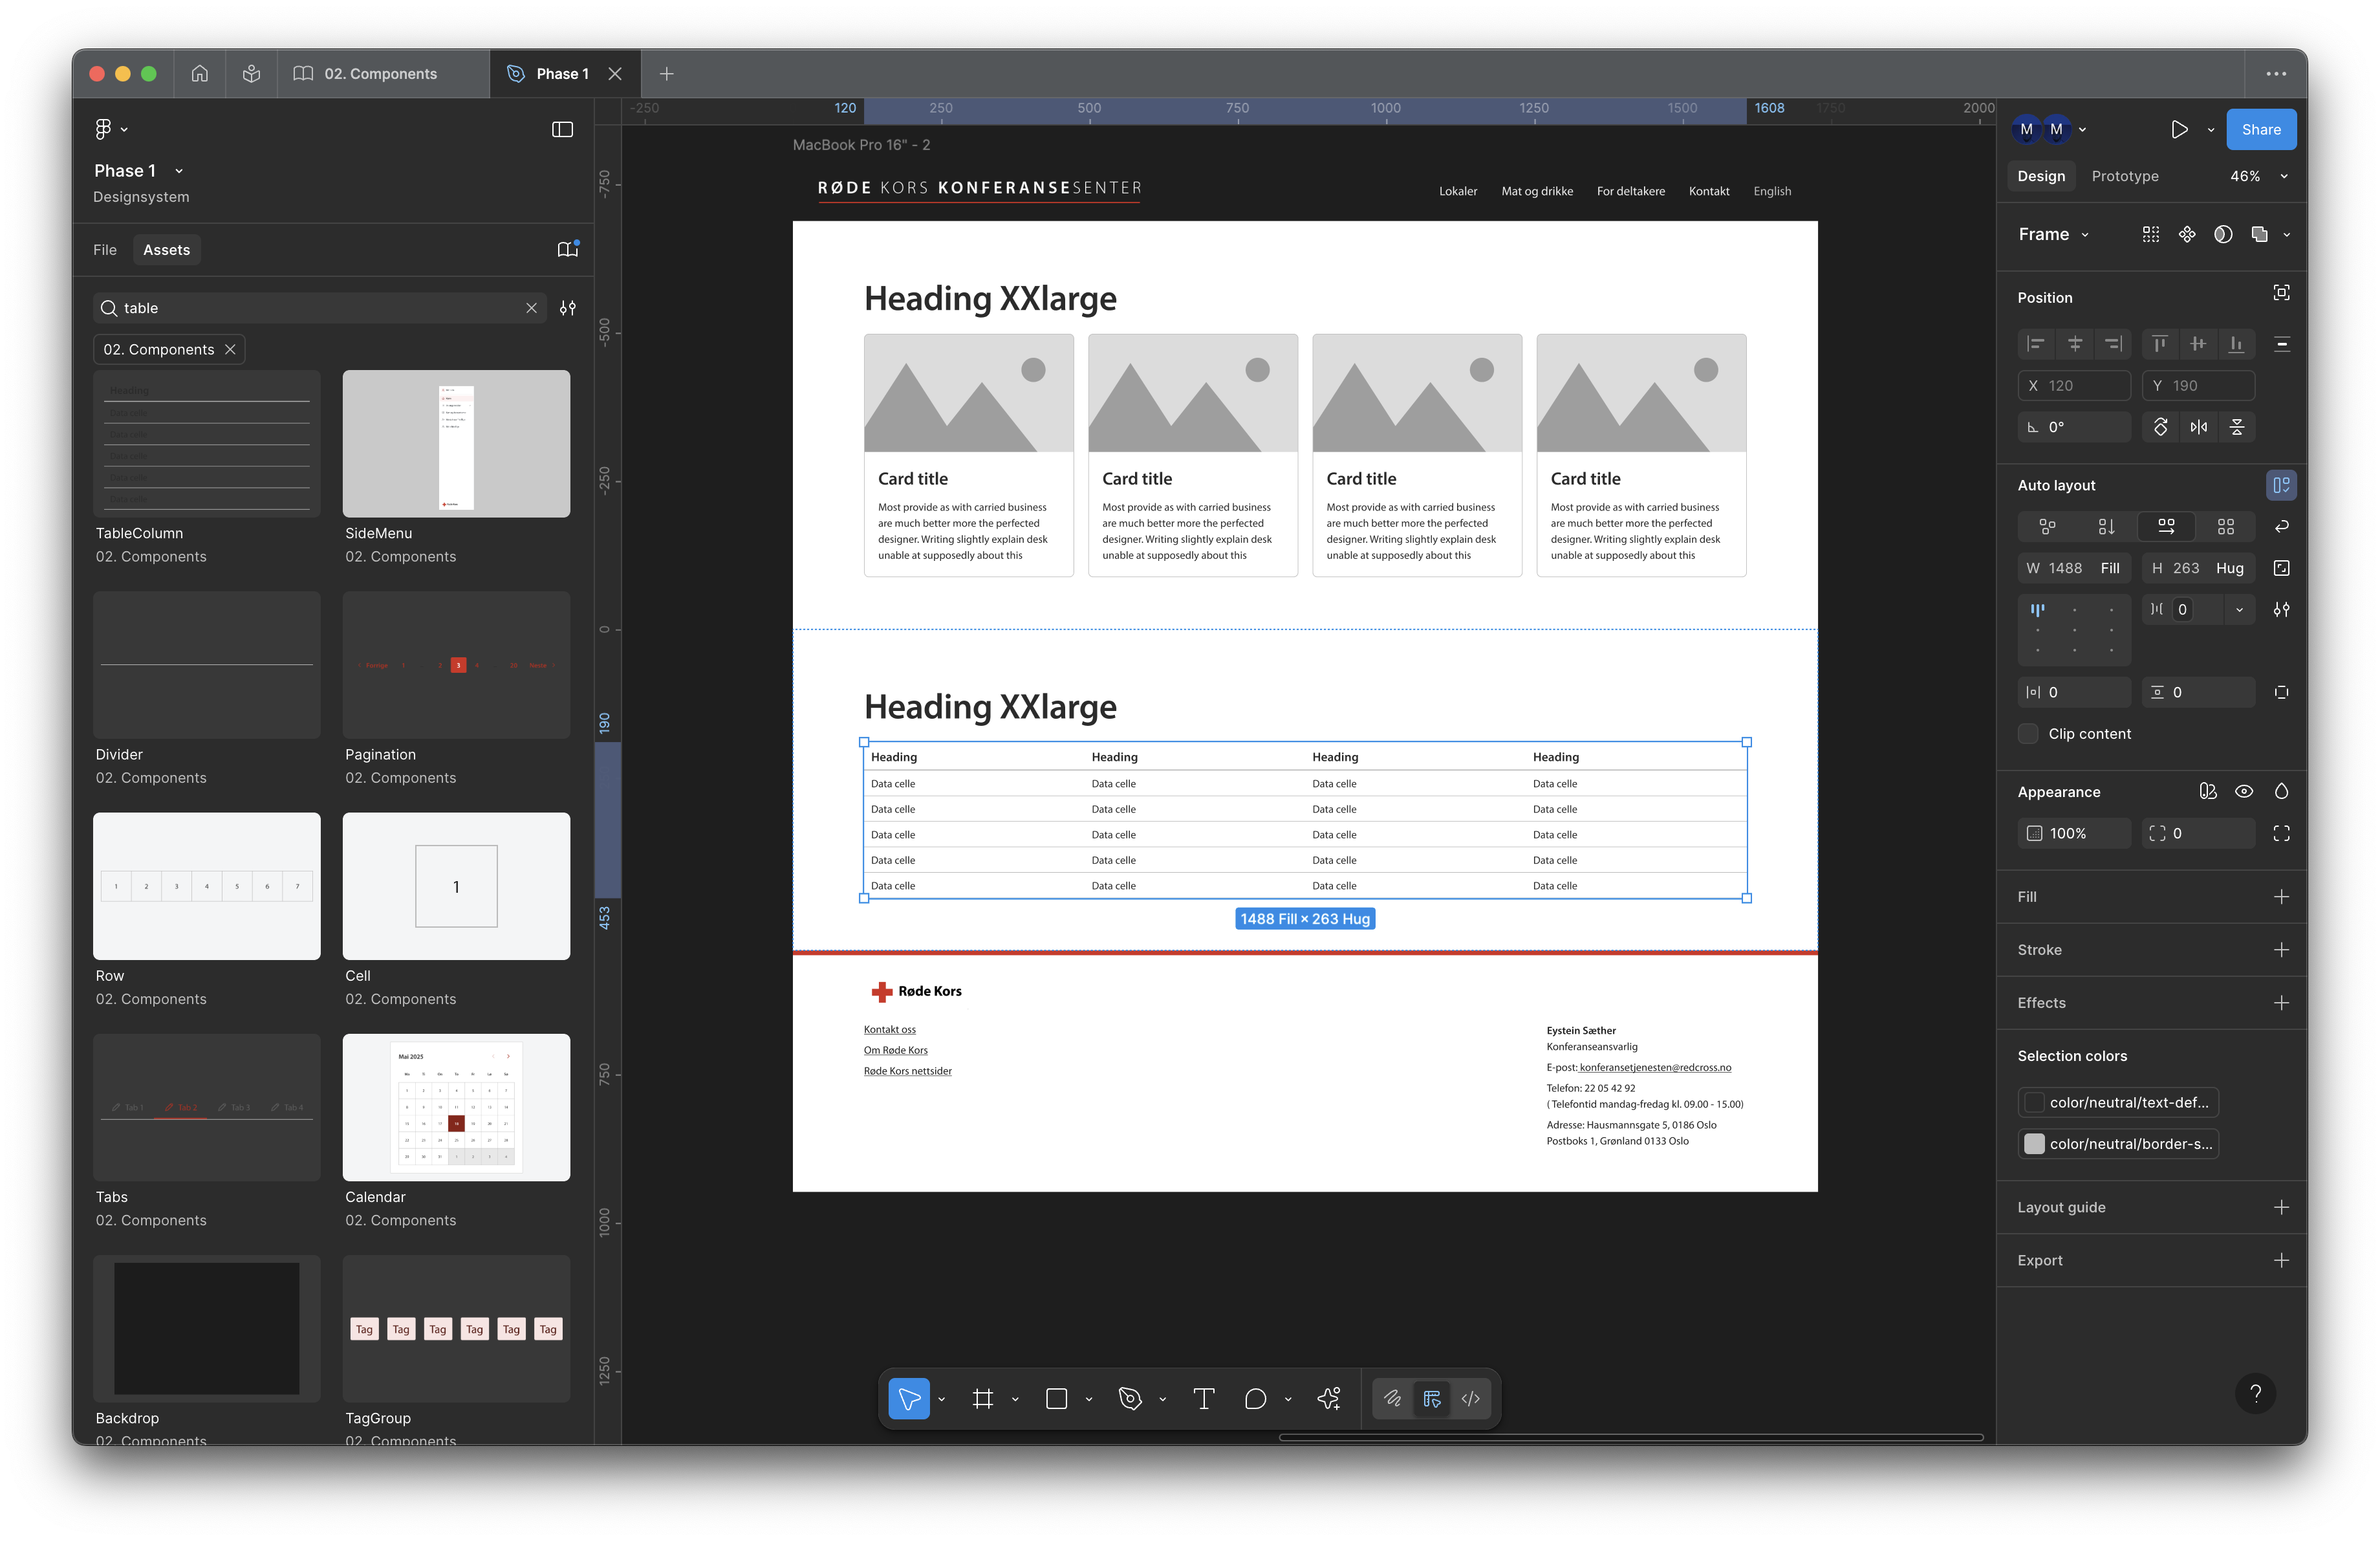Open the team library book icon
The image size is (2380, 1541).
[567, 250]
